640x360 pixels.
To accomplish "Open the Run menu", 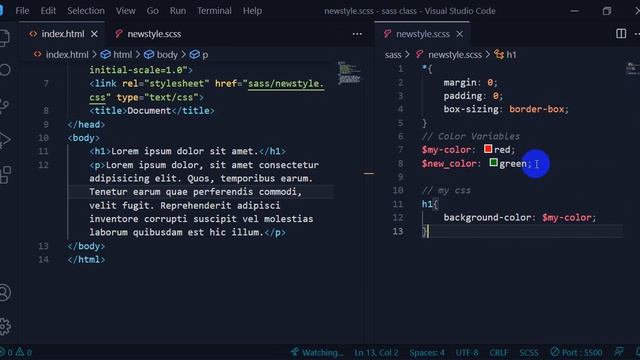I will (178, 11).
